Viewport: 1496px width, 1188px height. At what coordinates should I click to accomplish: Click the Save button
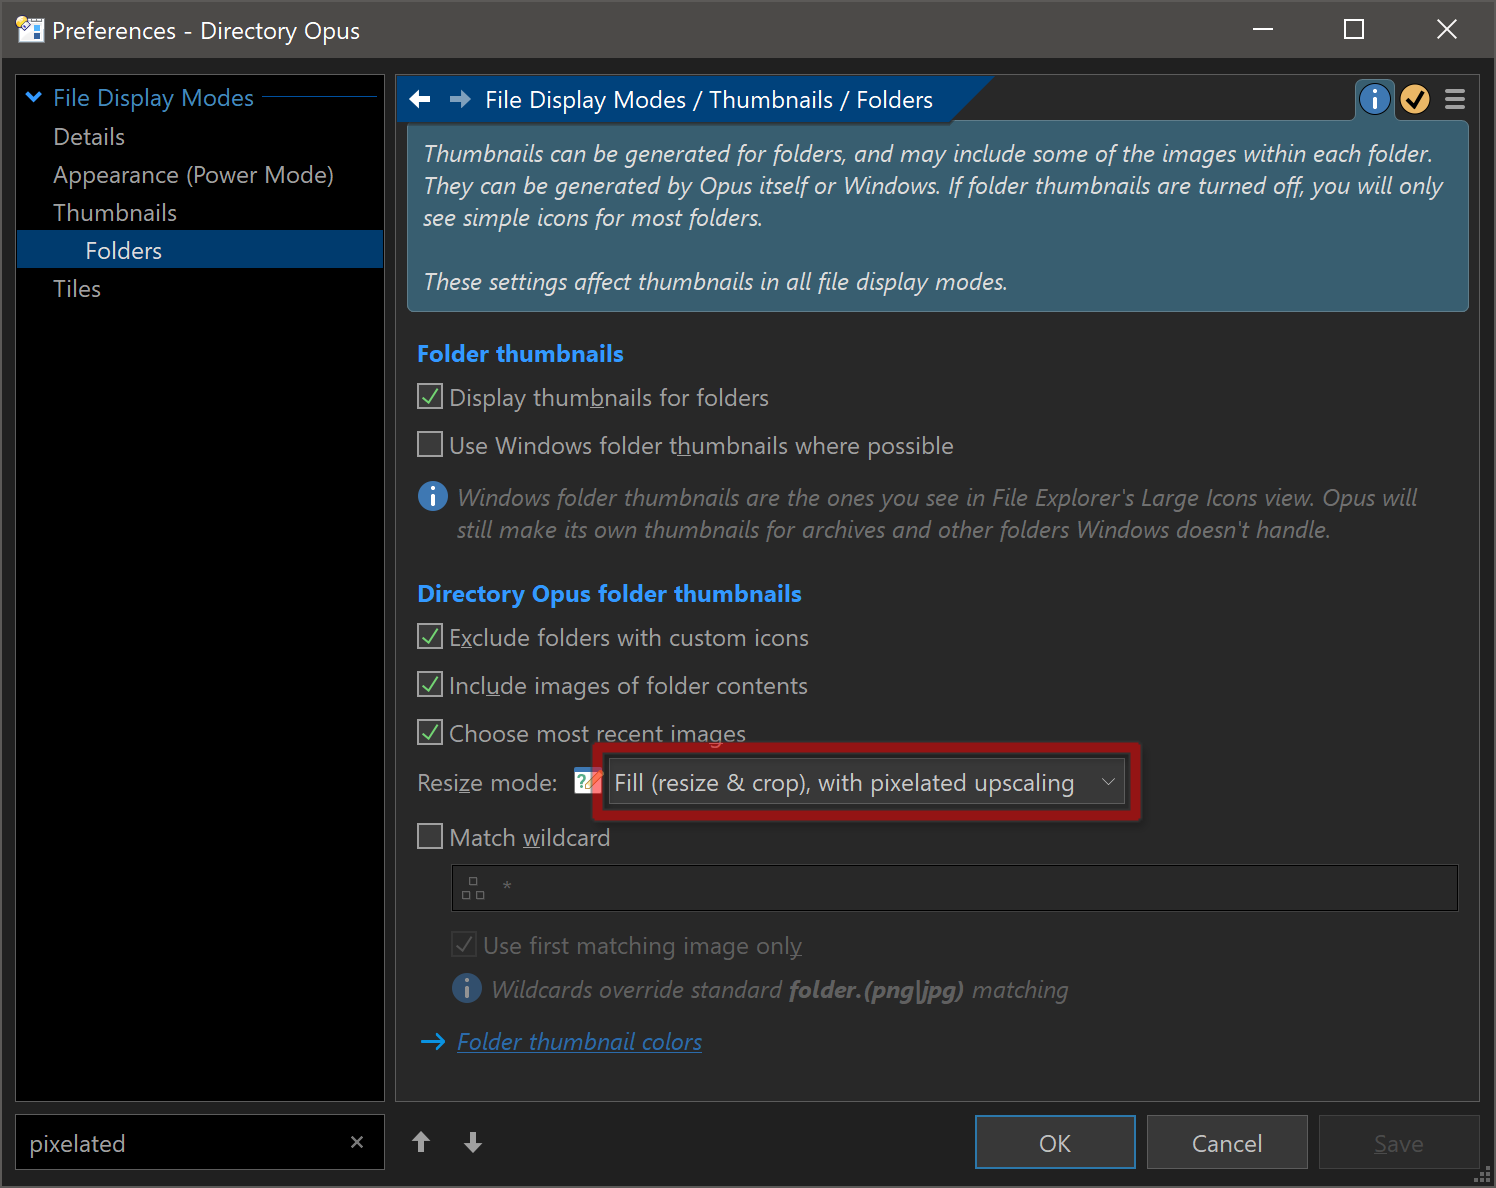click(x=1399, y=1142)
